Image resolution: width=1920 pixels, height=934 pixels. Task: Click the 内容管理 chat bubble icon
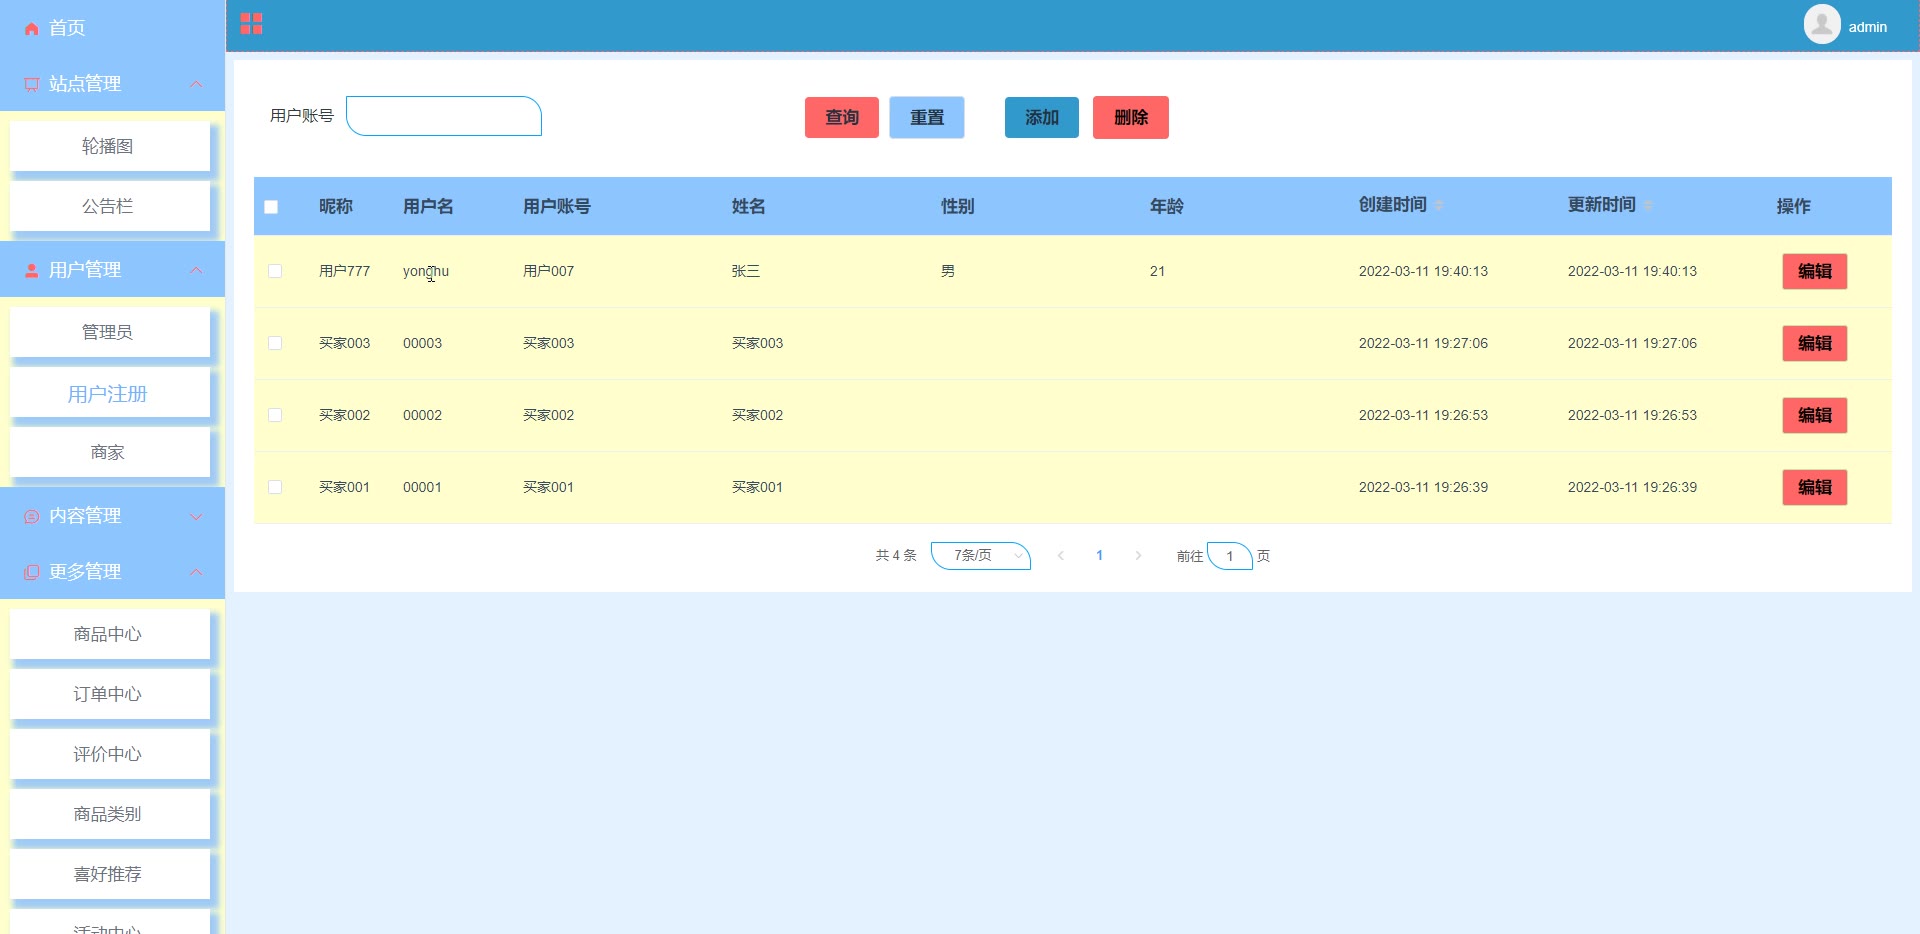31,517
